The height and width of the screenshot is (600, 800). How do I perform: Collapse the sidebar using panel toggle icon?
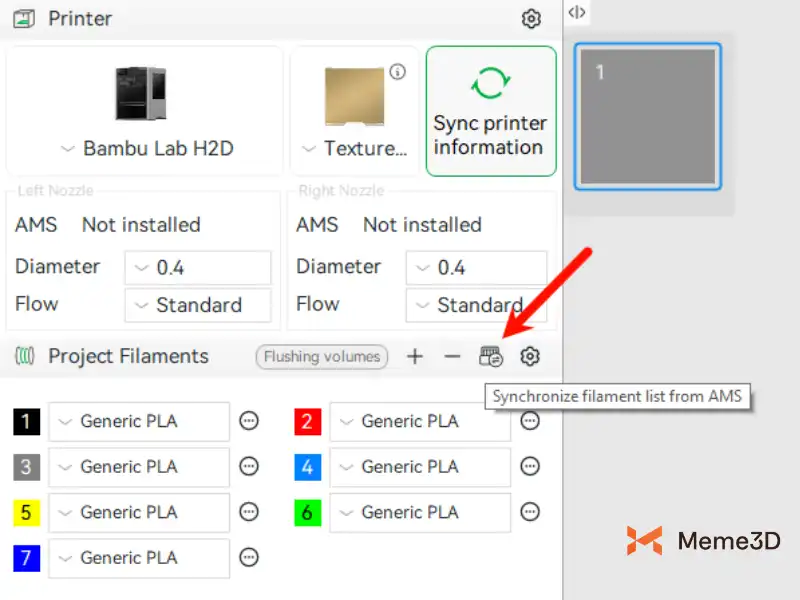577,13
